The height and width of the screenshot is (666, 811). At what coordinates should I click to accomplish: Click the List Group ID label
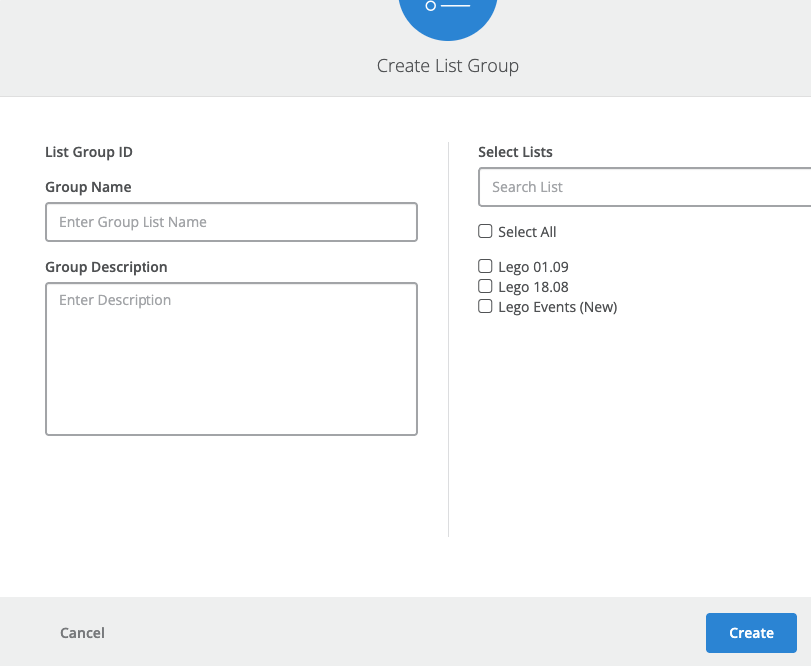[89, 152]
